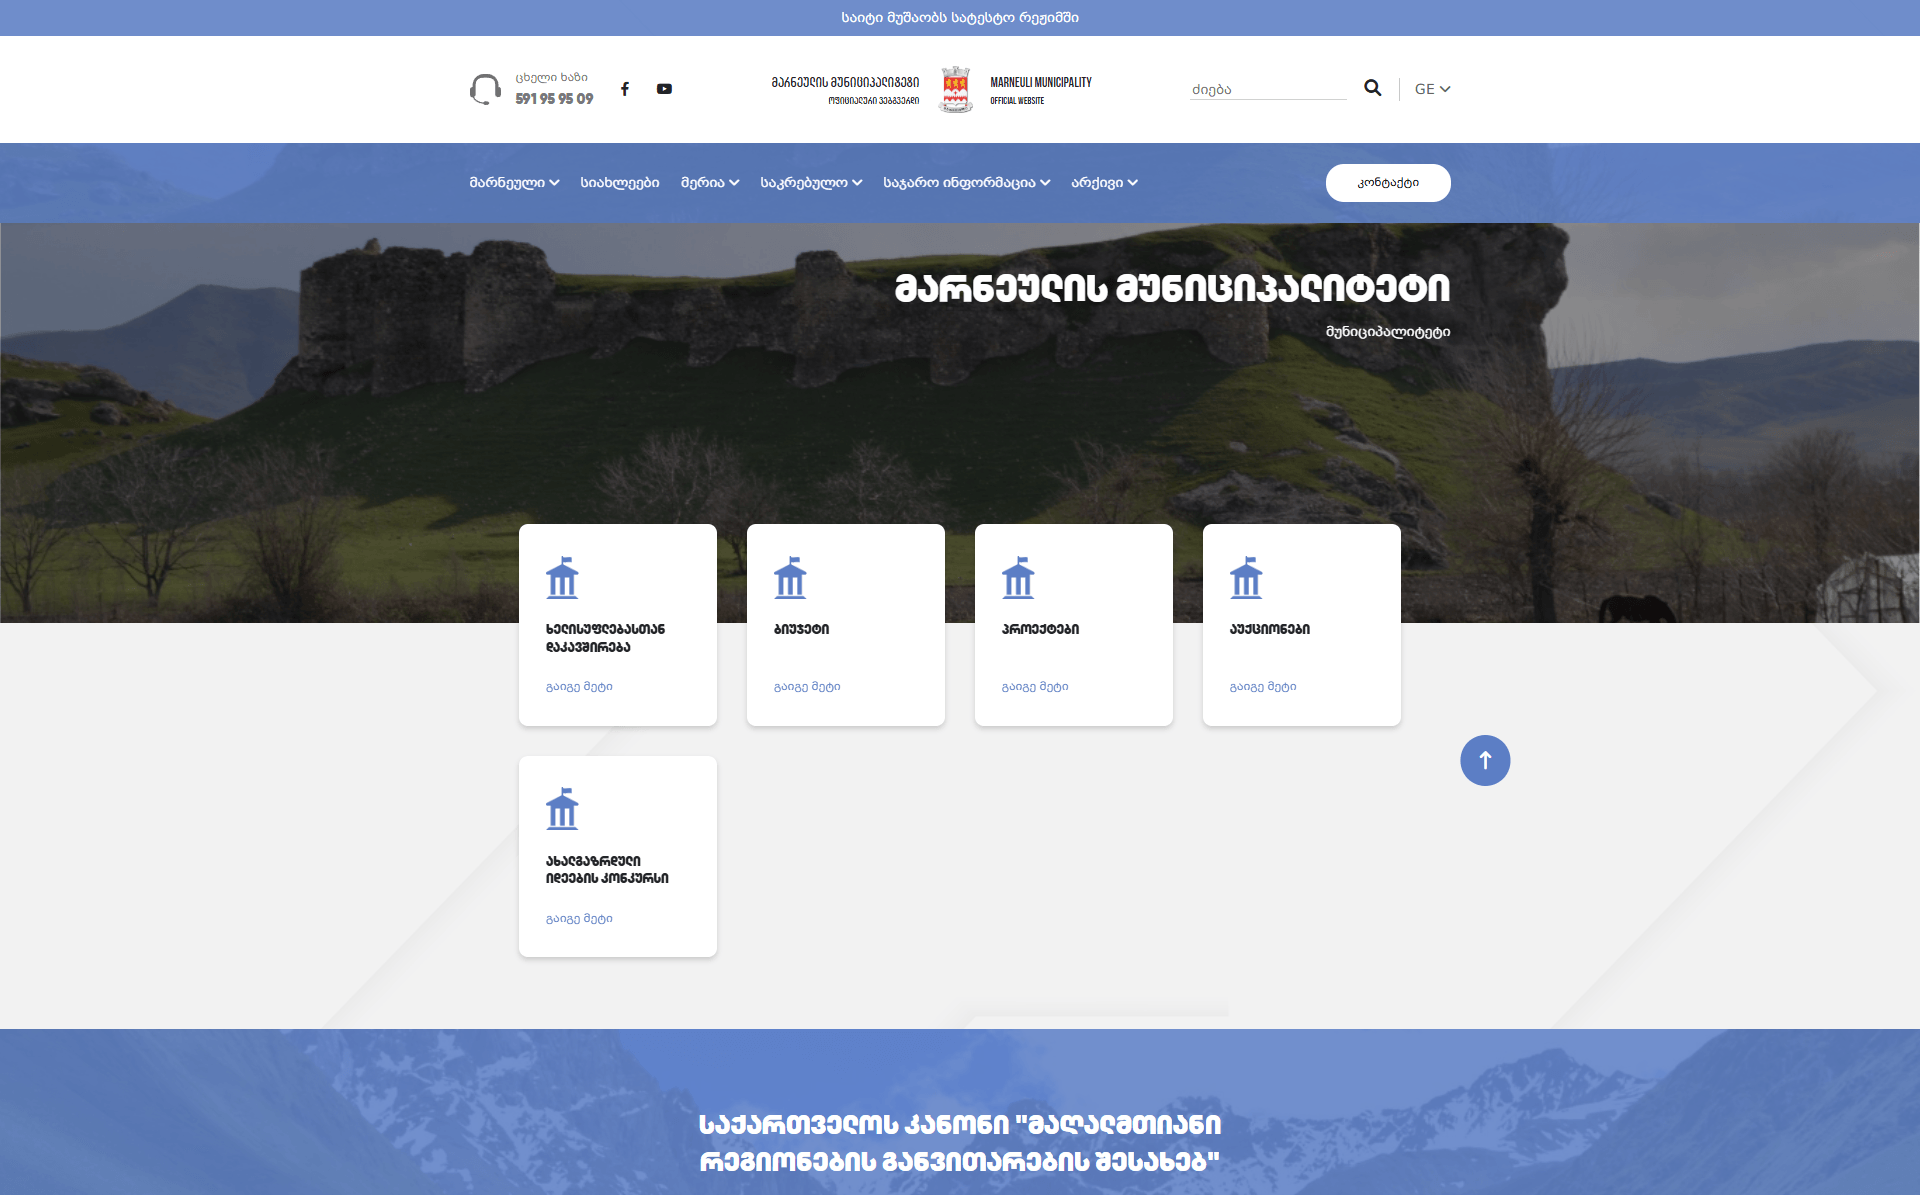Click გაიგე მეტი under ახალგაზრდული იდეების კონკურსი
The height and width of the screenshot is (1195, 1920).
579,919
